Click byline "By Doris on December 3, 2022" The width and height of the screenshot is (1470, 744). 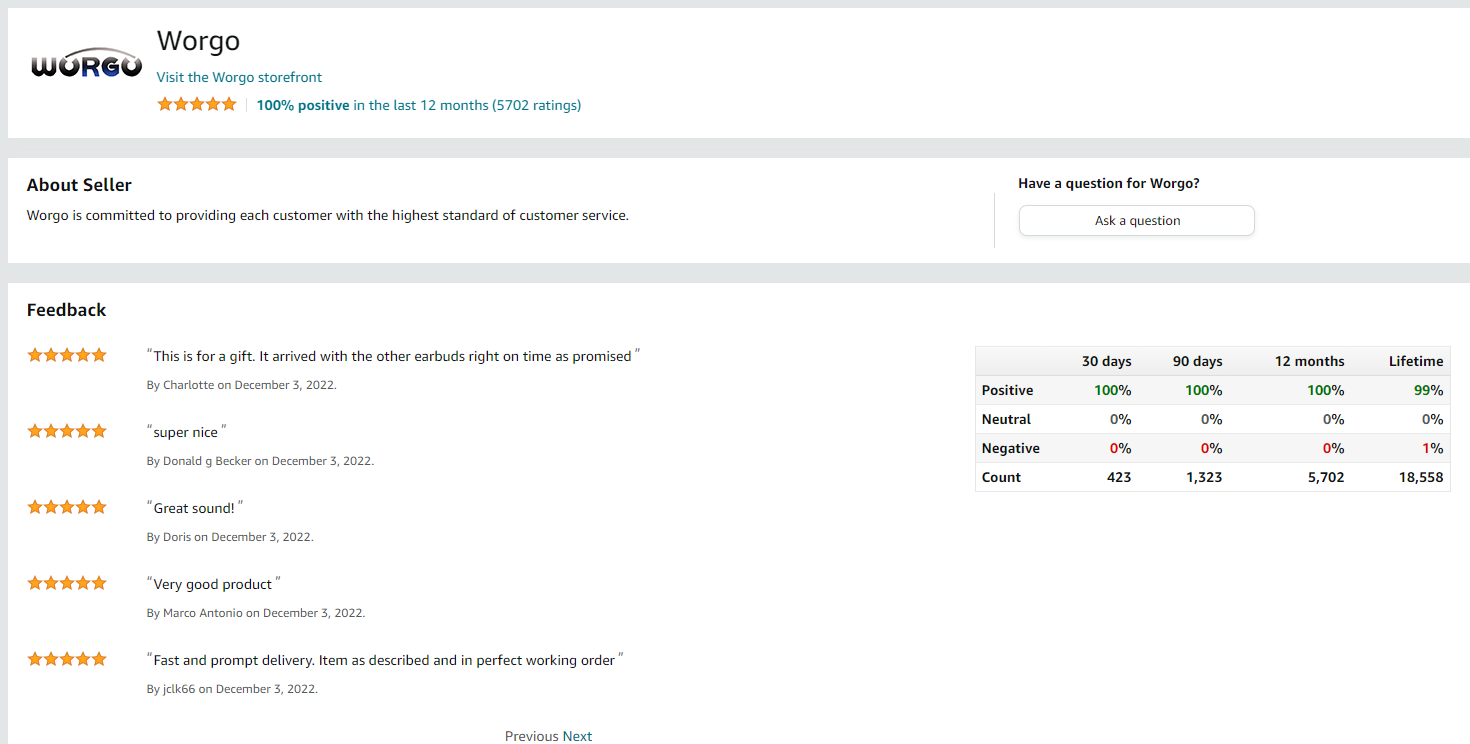pyautogui.click(x=230, y=537)
